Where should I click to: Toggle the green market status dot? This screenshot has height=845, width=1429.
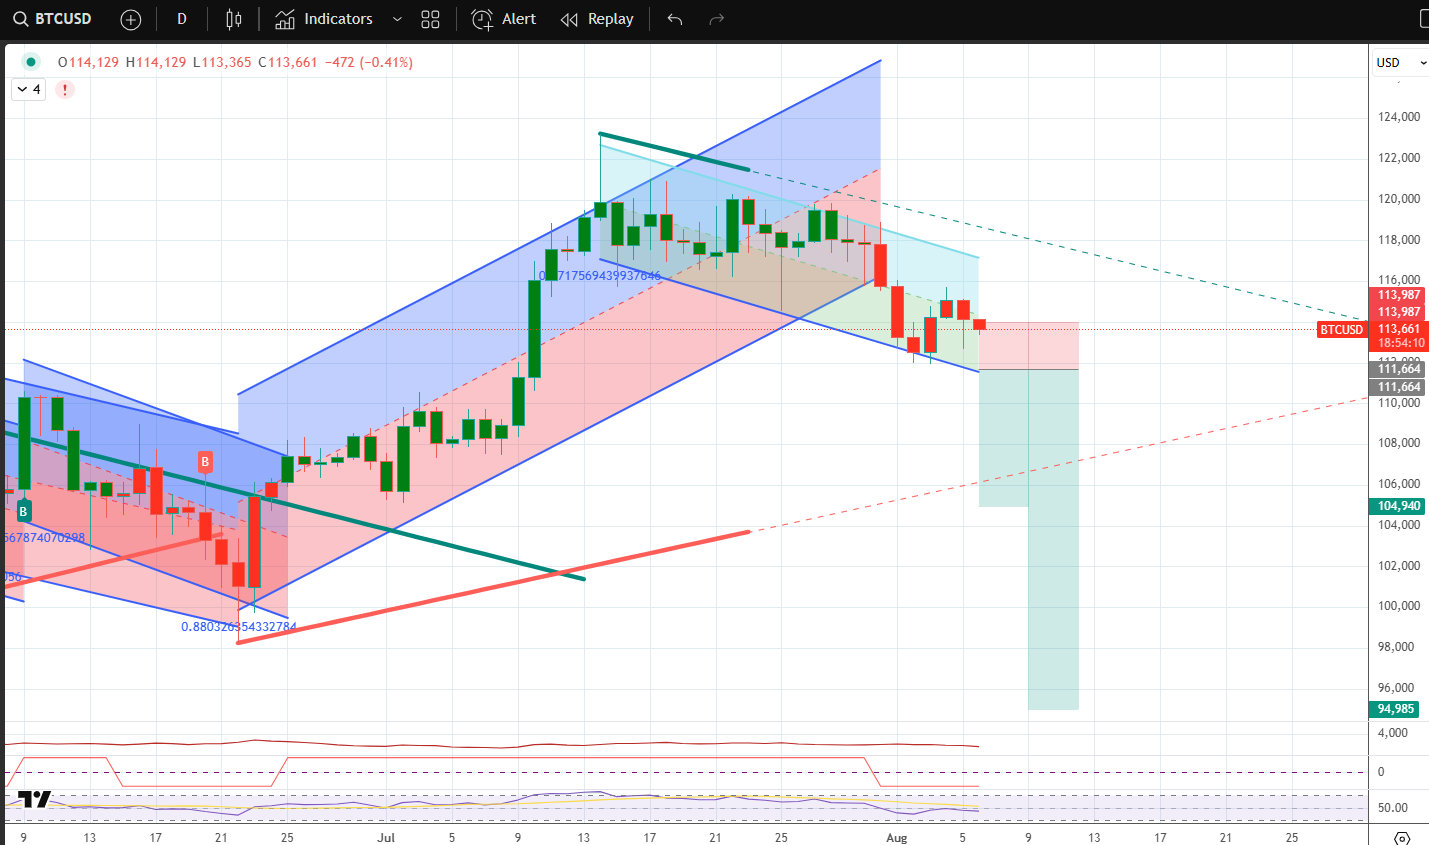[x=31, y=62]
